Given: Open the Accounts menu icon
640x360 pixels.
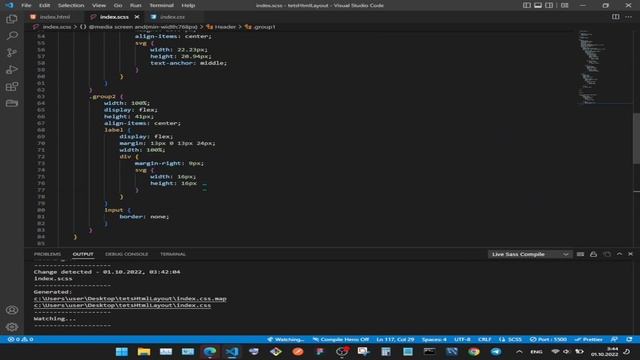Looking at the screenshot, I should 12,310.
